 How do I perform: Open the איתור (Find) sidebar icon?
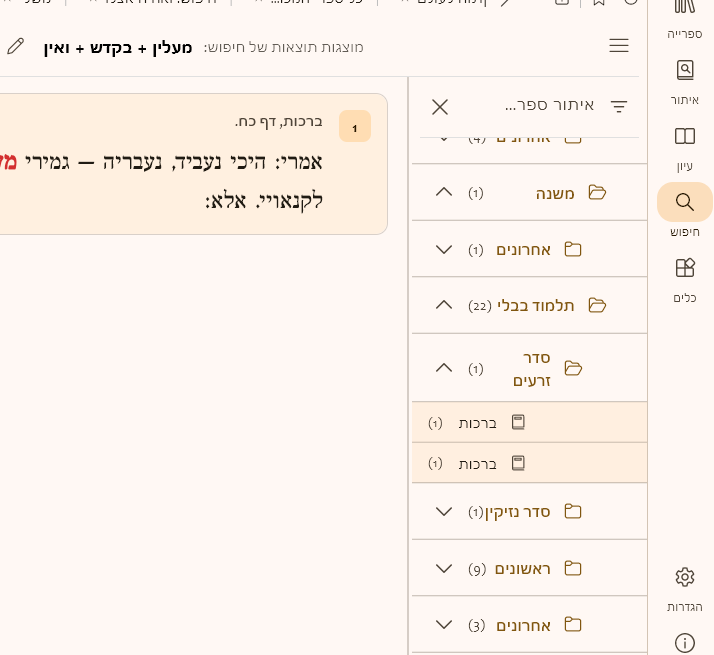coord(685,80)
